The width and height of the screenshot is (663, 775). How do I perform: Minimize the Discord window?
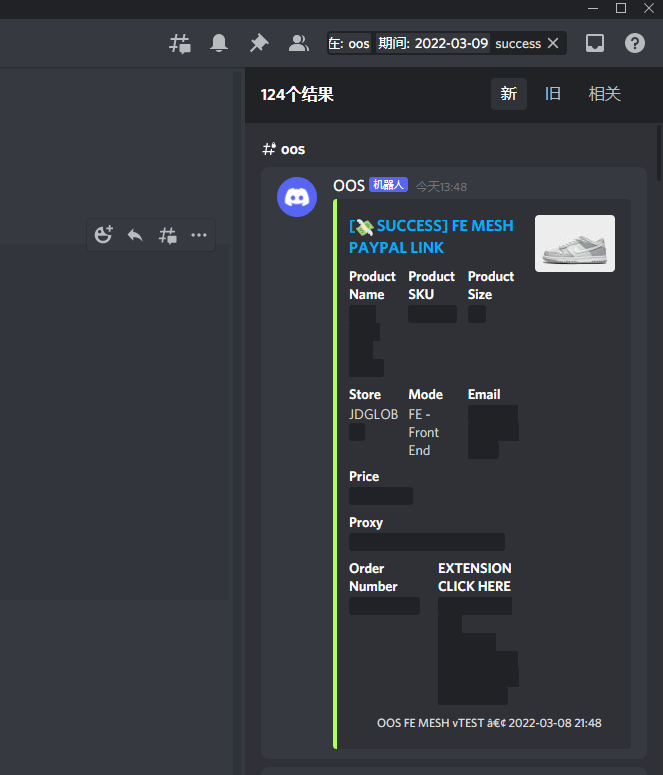(x=593, y=8)
